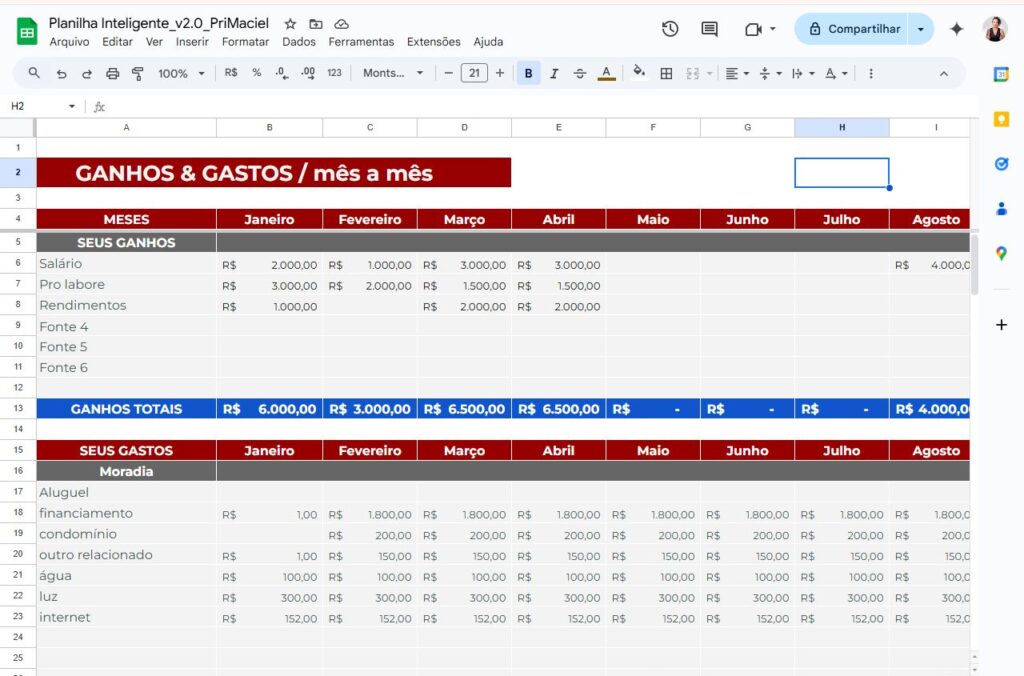The image size is (1024, 676).
Task: Move document to folder icon
Action: pos(315,24)
